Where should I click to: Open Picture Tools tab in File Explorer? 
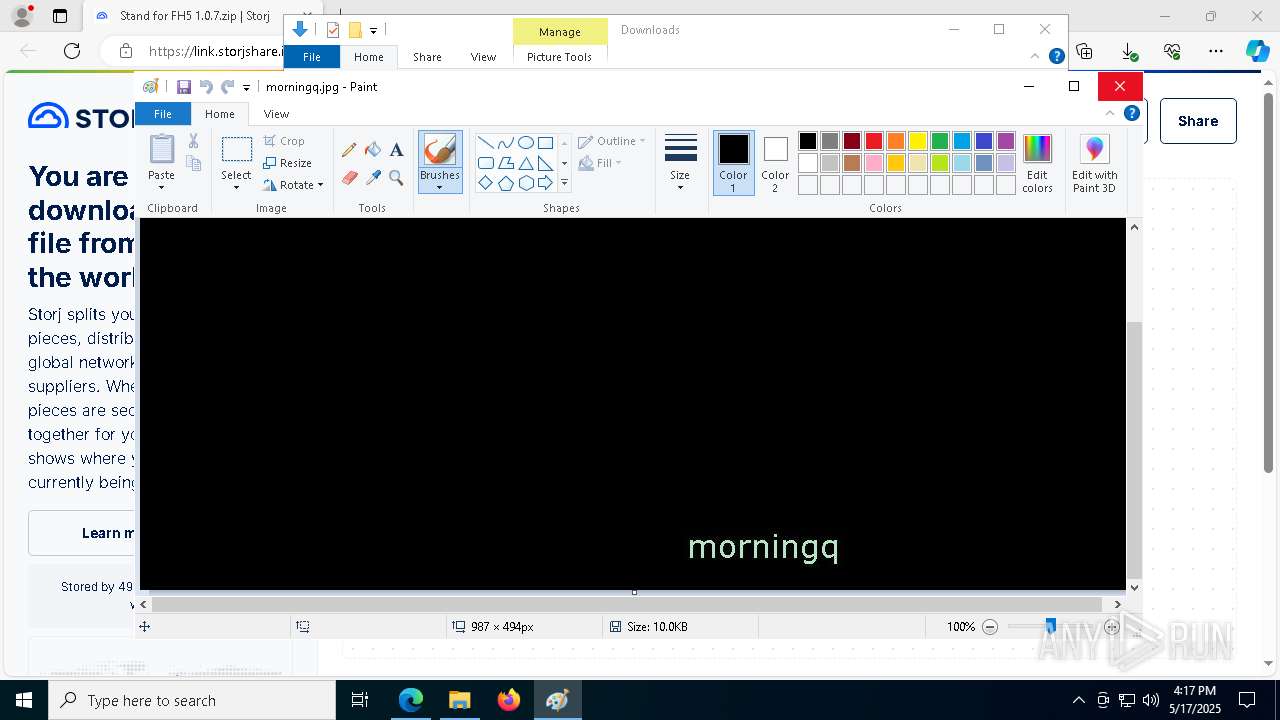coord(559,57)
